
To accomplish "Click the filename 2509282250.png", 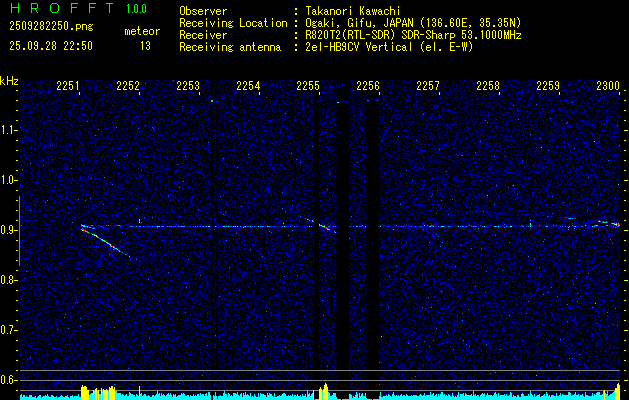I will click(x=51, y=27).
